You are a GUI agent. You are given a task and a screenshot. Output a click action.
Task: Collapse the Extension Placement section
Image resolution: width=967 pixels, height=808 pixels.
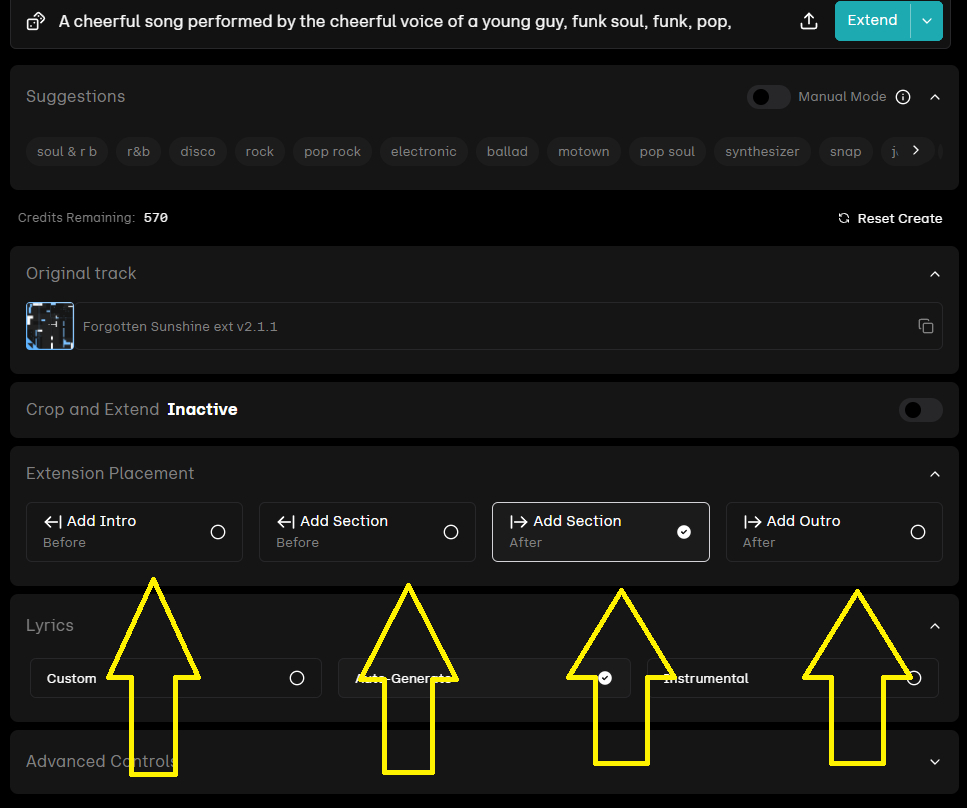935,474
